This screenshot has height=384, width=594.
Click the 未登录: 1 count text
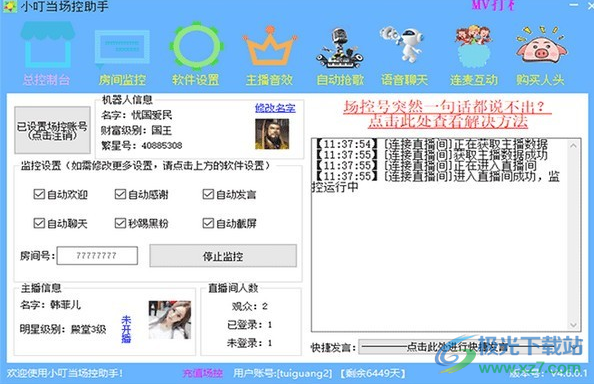249,343
